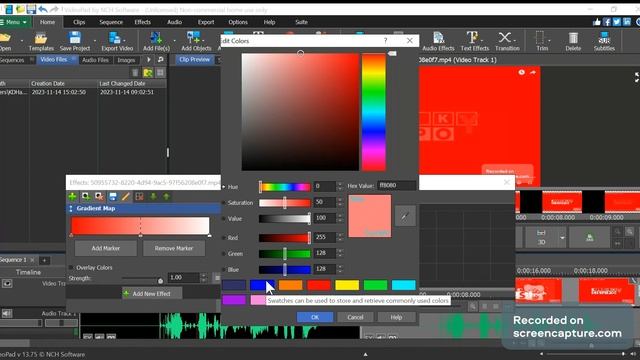Click the green plus icon in Effects window
Image resolution: width=640 pixels, height=360 pixels.
pos(72,197)
